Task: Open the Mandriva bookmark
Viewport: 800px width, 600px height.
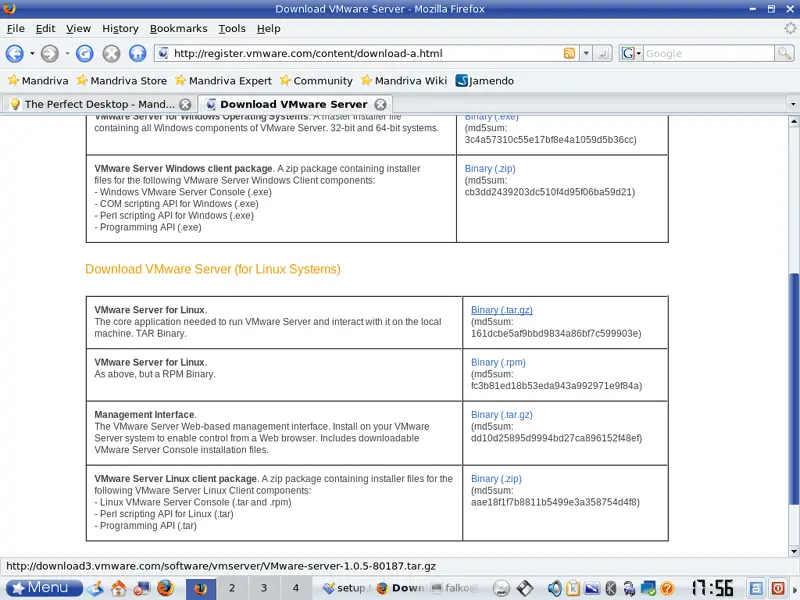Action: tap(38, 81)
